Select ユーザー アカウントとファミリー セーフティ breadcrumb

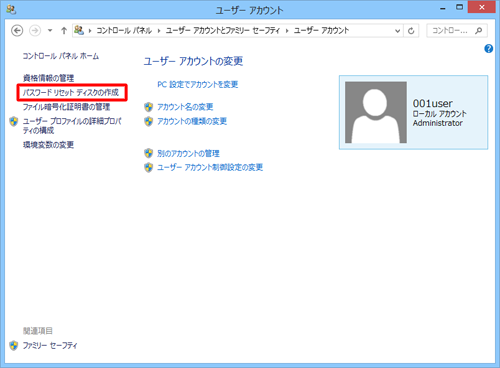click(223, 31)
